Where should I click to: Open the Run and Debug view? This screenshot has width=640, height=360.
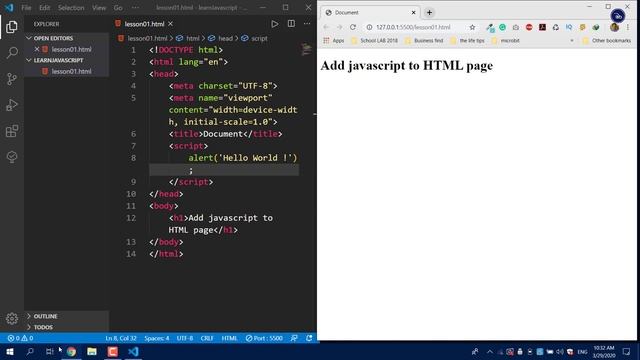(x=12, y=105)
